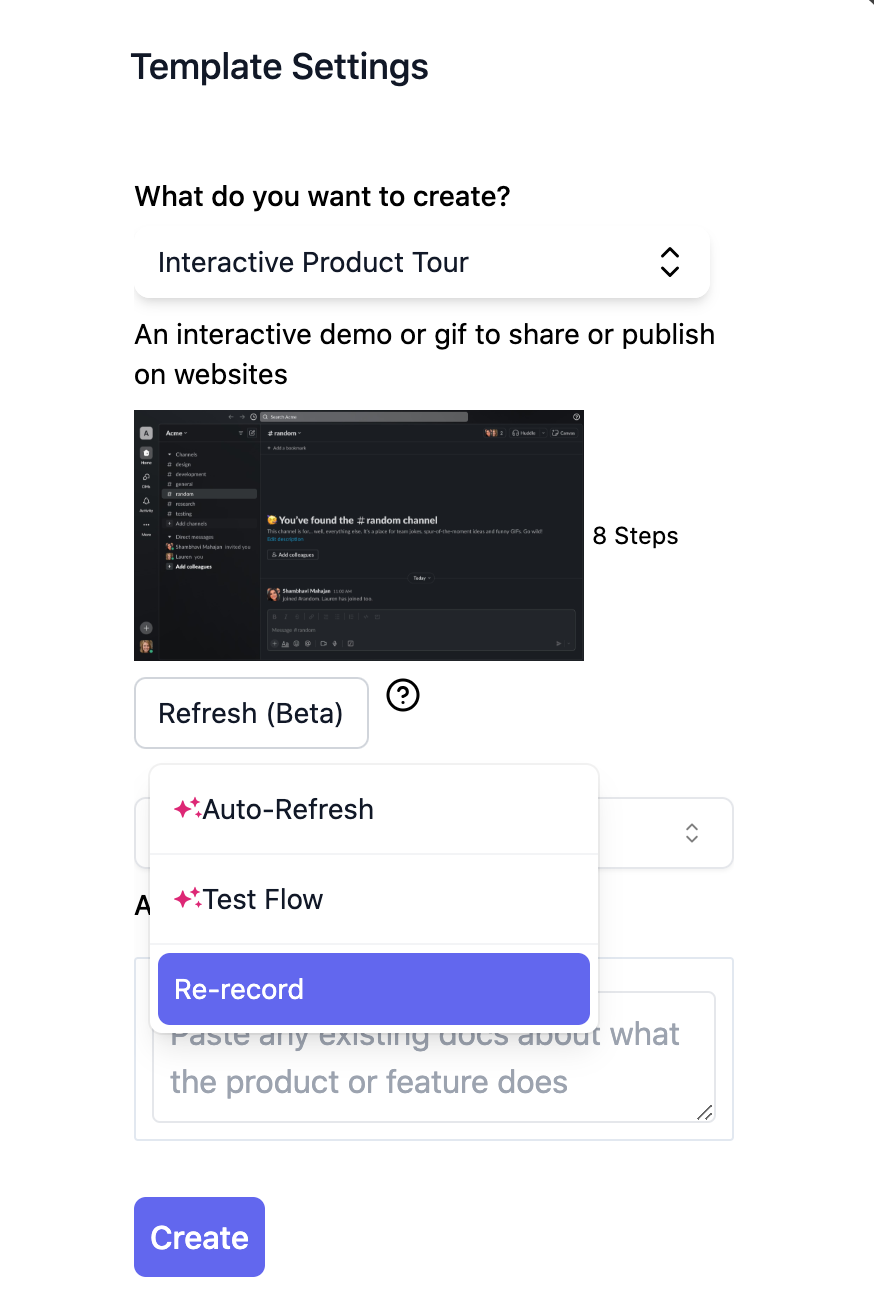Select the Test Flow menu option
This screenshot has height=1300, width=874.
374,899
